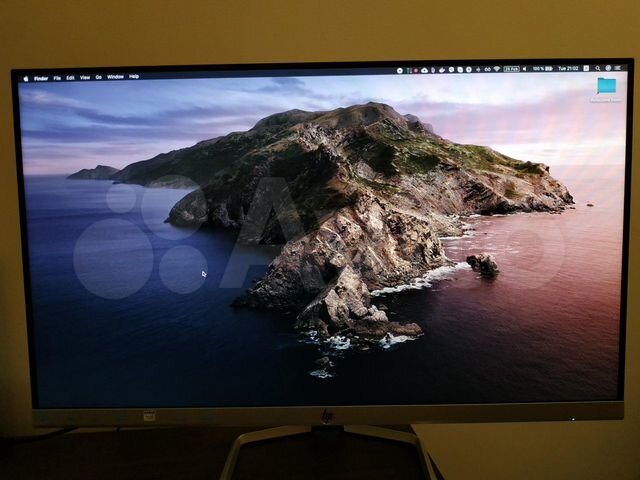Open the View menu
This screenshot has height=480, width=640.
pyautogui.click(x=85, y=77)
